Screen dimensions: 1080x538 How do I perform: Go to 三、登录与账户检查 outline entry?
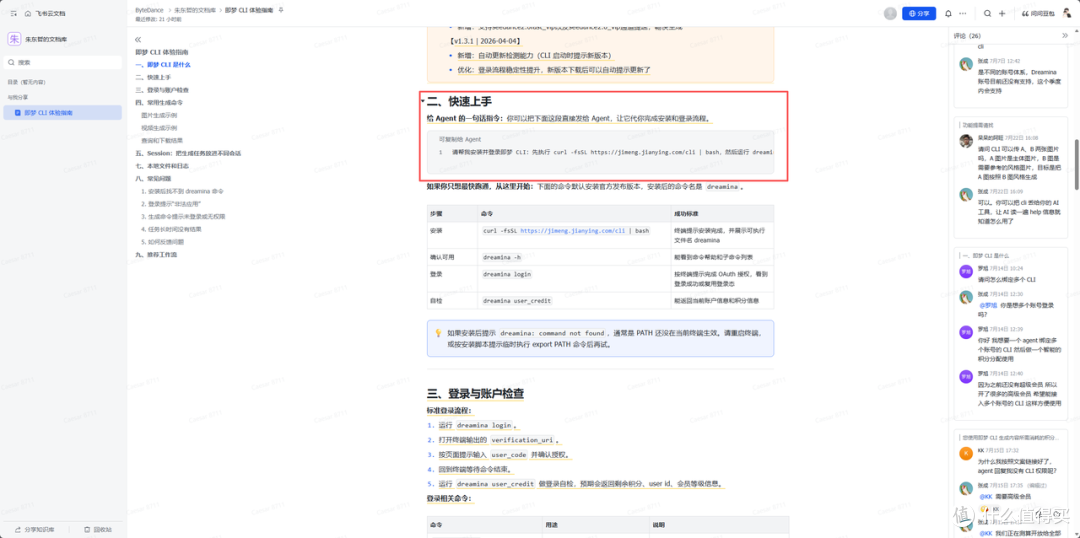162,90
